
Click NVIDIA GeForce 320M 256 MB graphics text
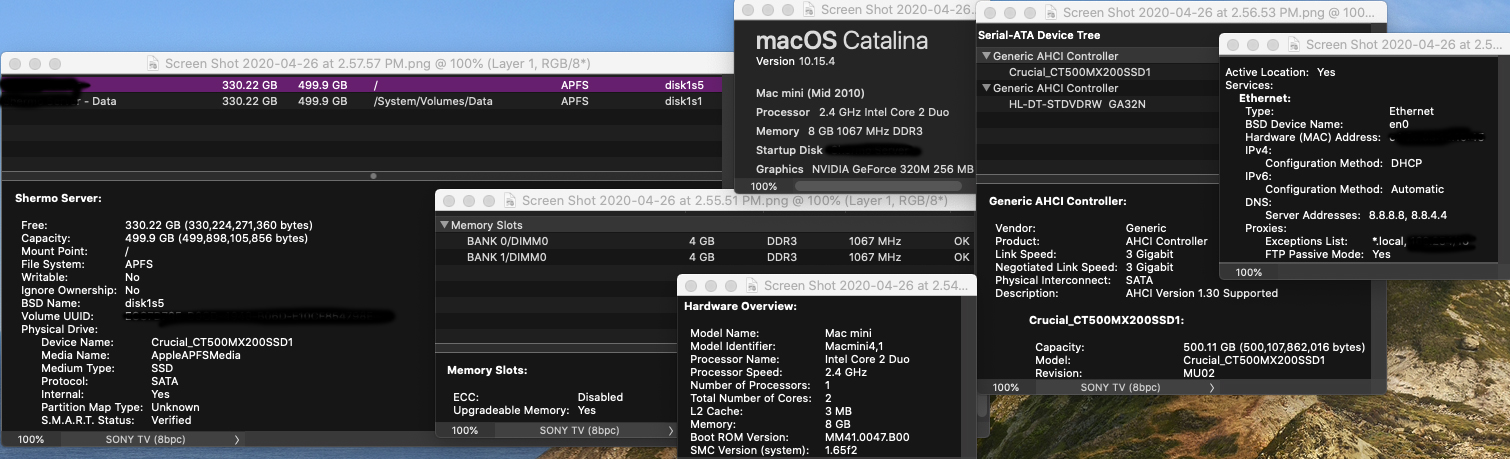coord(892,169)
